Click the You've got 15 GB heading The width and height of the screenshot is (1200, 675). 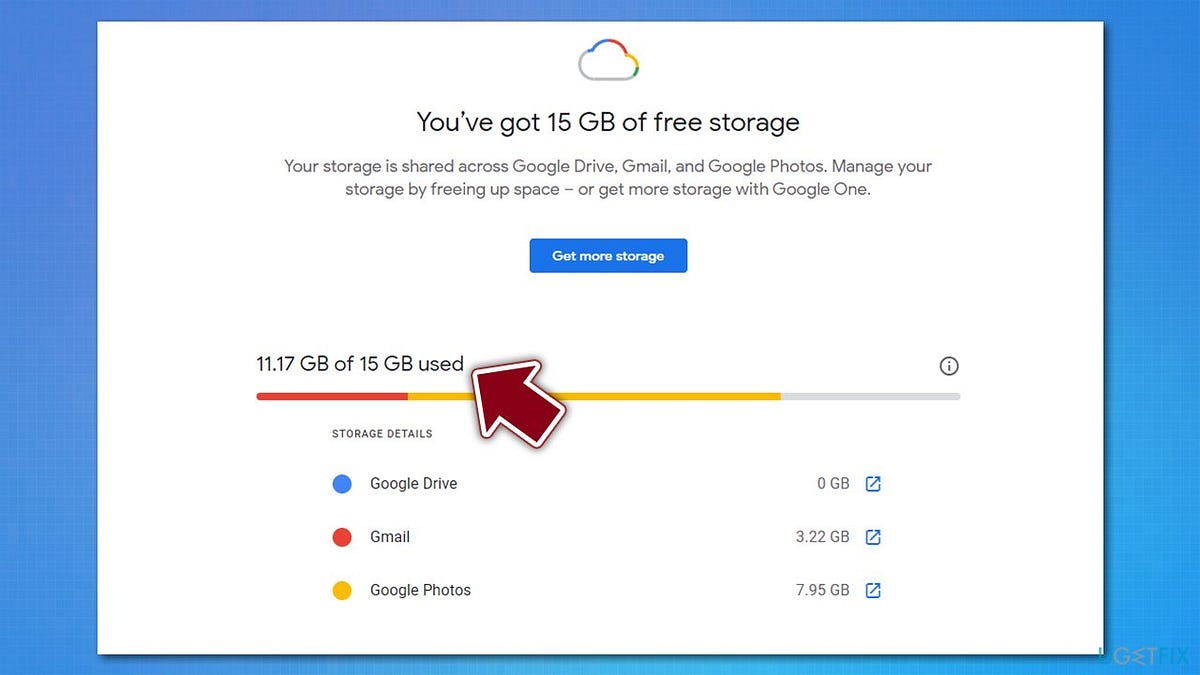(608, 123)
